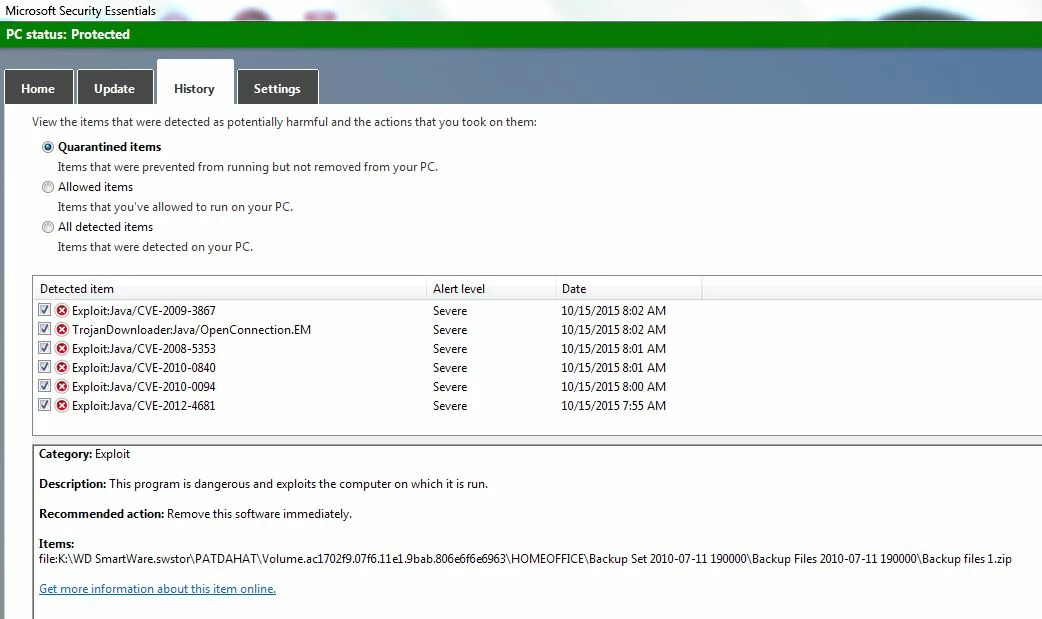Toggle checkbox for Exploit:Java/CVE-2008-5353
1042x619 pixels.
click(45, 348)
